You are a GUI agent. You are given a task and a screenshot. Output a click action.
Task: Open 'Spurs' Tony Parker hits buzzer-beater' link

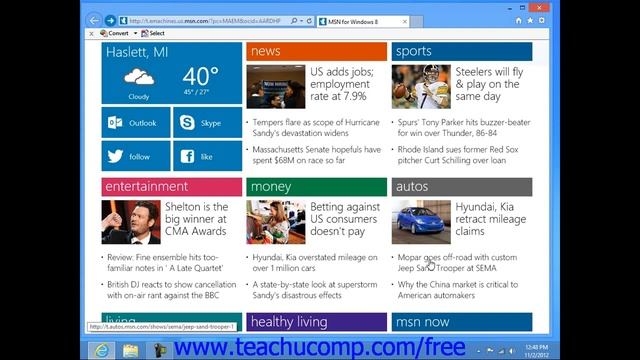point(464,128)
